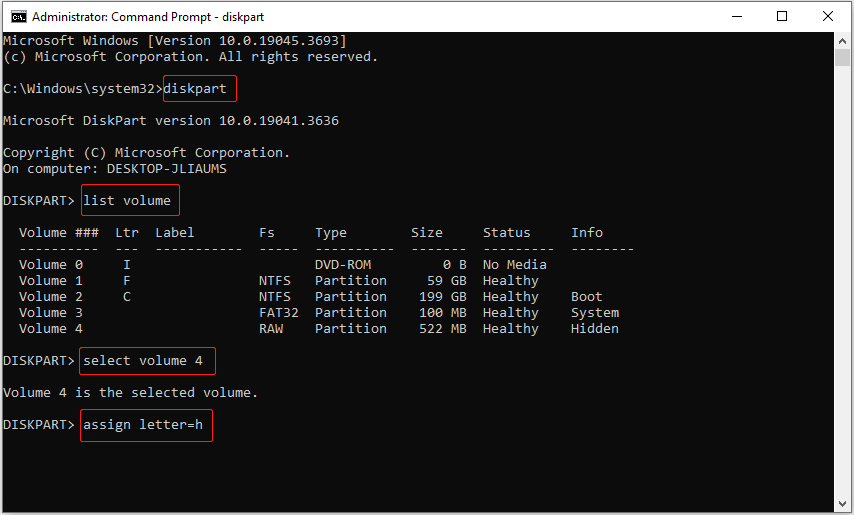Click the 'select volume 4' command text
The image size is (854, 515).
pos(143,361)
